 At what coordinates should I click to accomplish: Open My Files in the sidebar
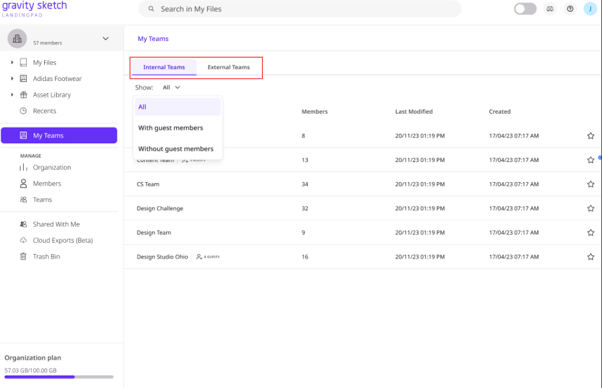[45, 62]
